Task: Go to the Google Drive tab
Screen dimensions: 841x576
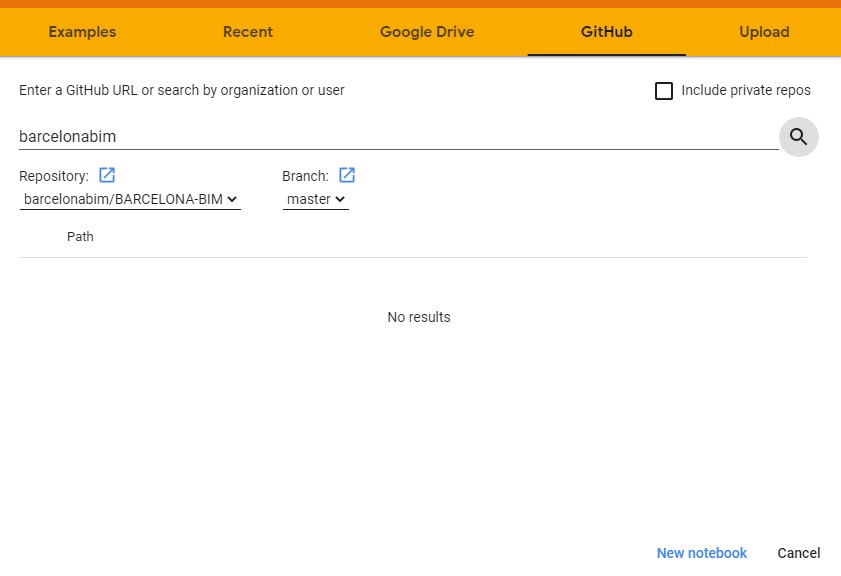Action: tap(427, 32)
